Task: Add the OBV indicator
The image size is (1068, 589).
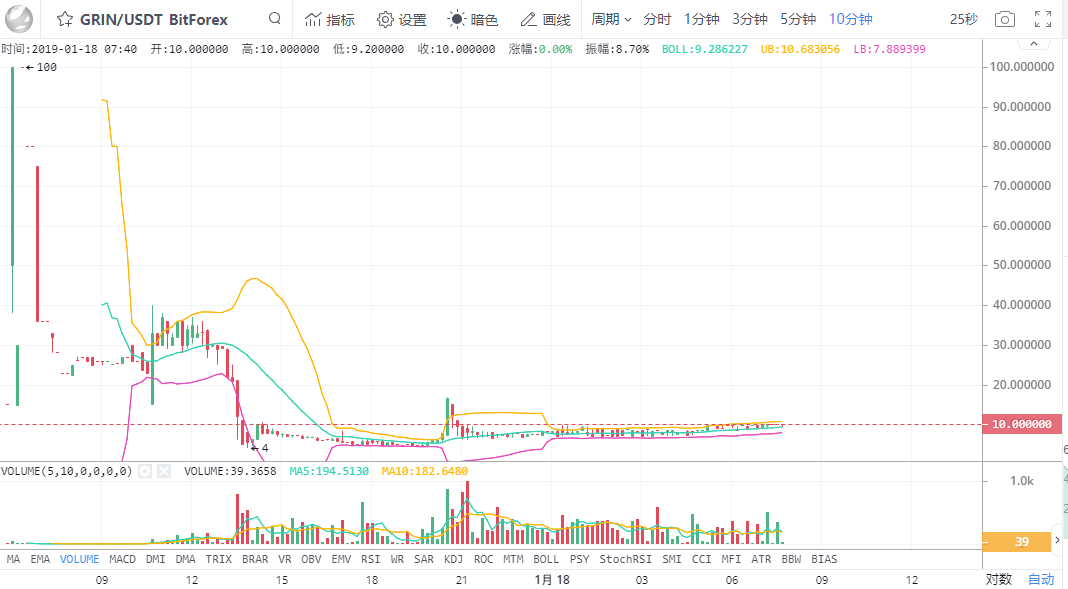Action: pos(311,559)
